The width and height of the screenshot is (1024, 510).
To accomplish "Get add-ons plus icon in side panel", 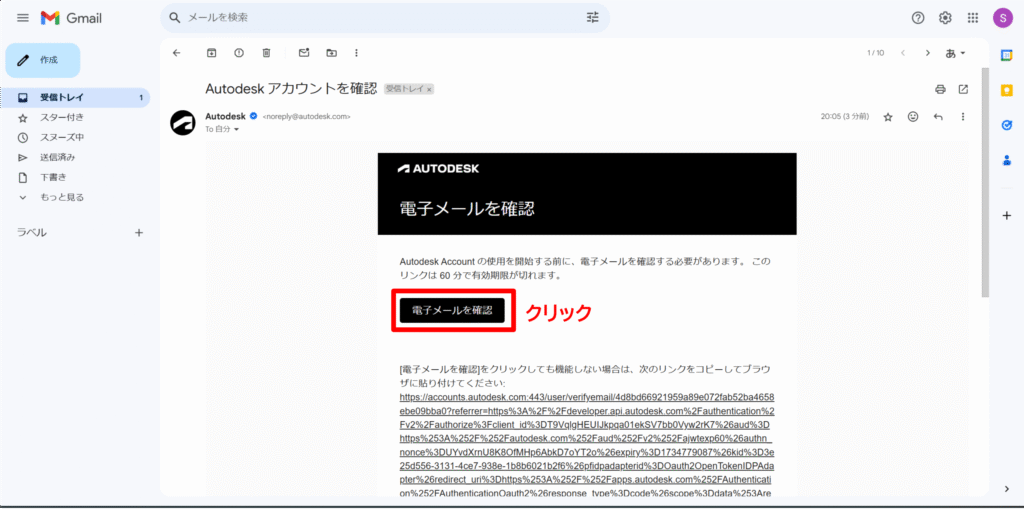I will pos(1006,216).
